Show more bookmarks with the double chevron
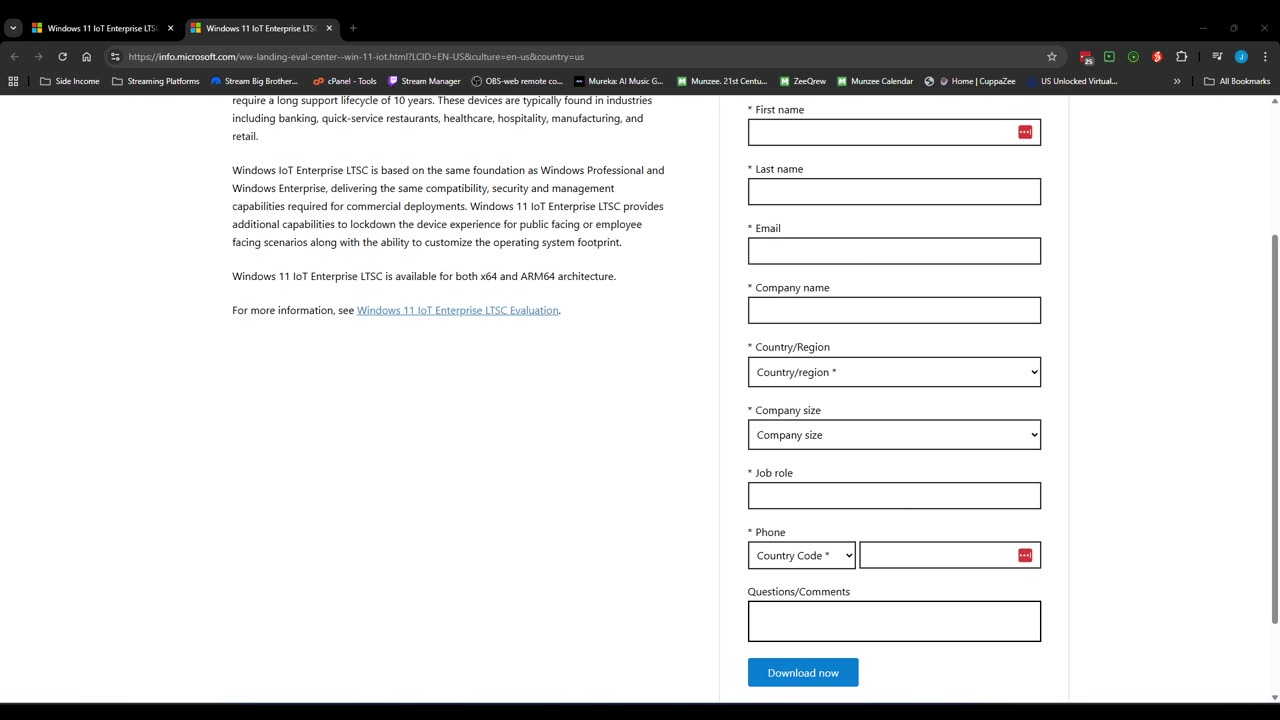Viewport: 1280px width, 720px height. click(x=1177, y=81)
